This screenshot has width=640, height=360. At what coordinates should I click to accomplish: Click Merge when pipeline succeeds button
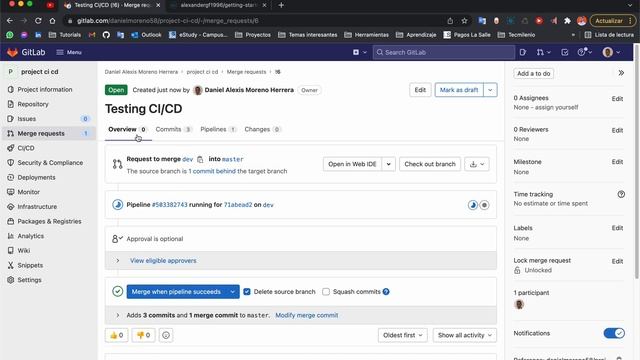(176, 291)
